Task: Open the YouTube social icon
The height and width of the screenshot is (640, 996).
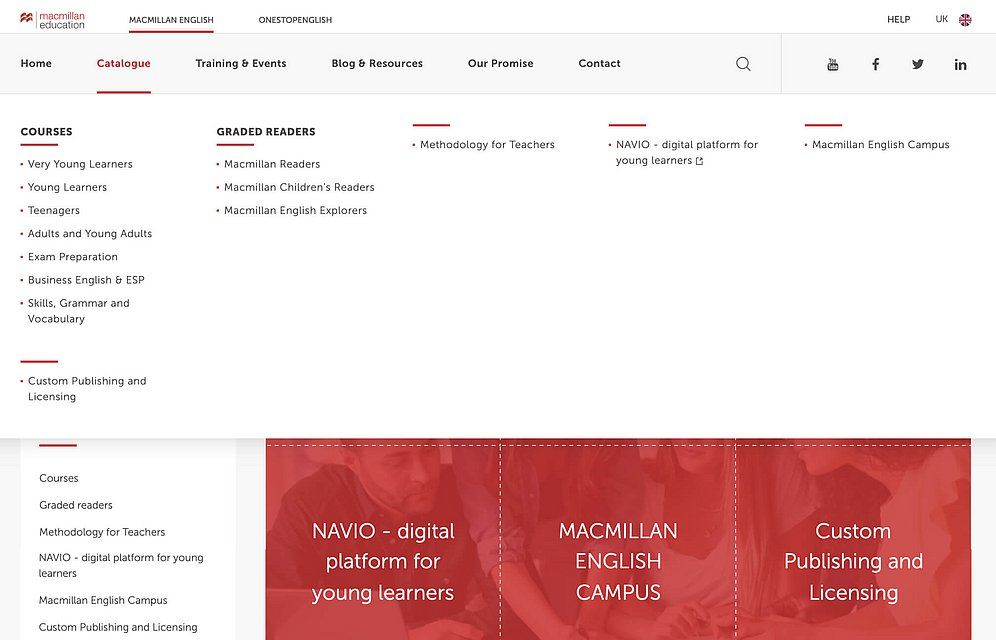Action: click(x=833, y=64)
